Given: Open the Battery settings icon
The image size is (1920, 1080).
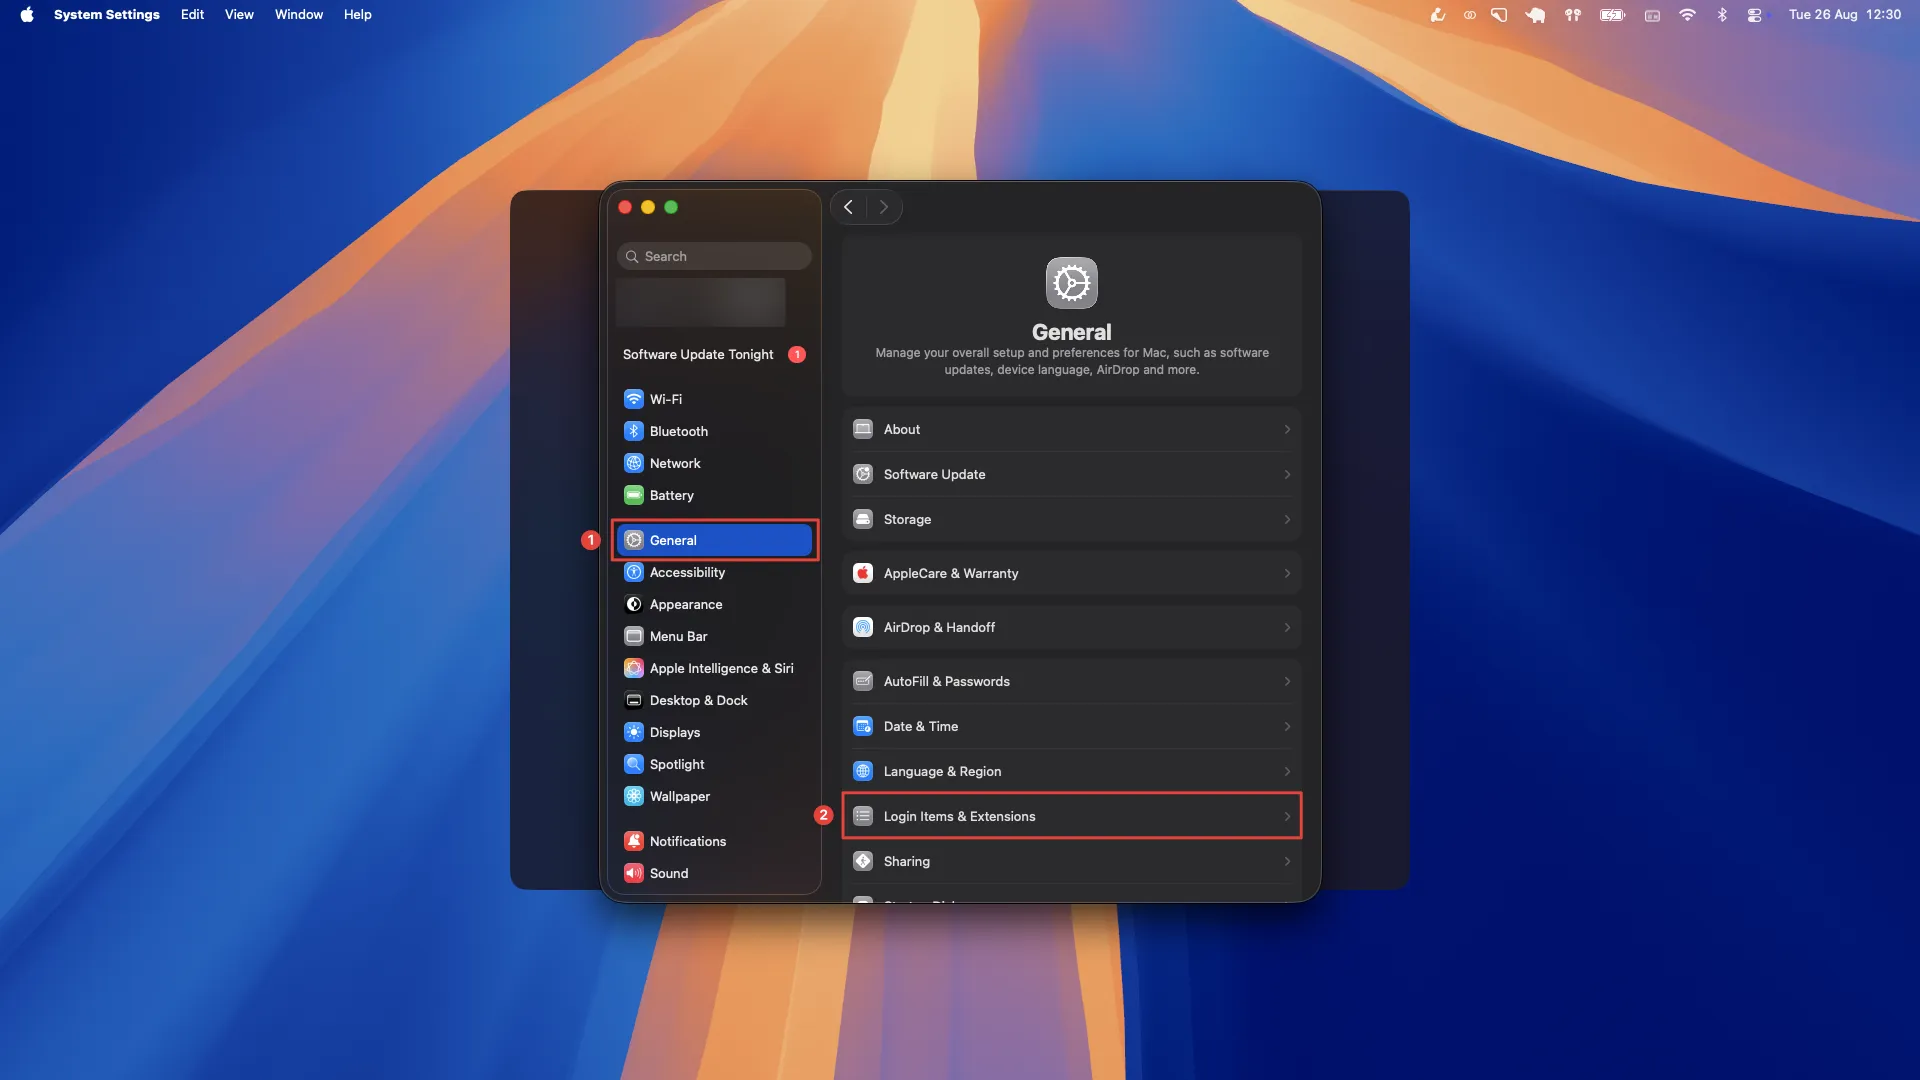Looking at the screenshot, I should point(633,495).
